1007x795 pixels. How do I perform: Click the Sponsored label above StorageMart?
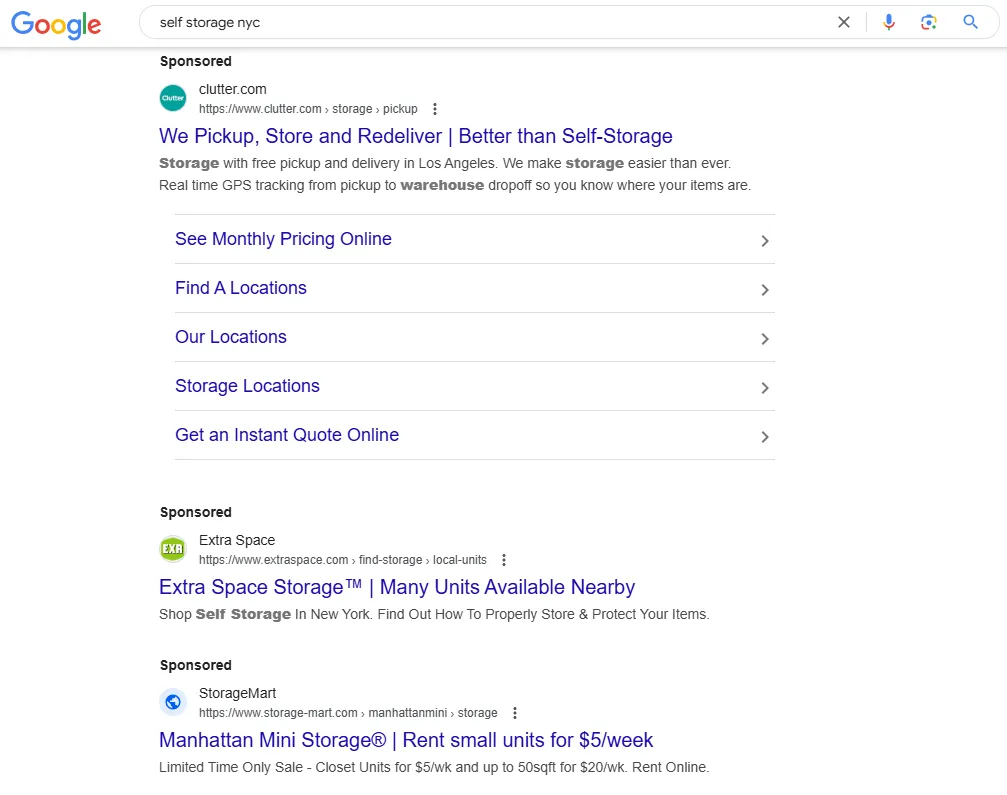tap(196, 665)
